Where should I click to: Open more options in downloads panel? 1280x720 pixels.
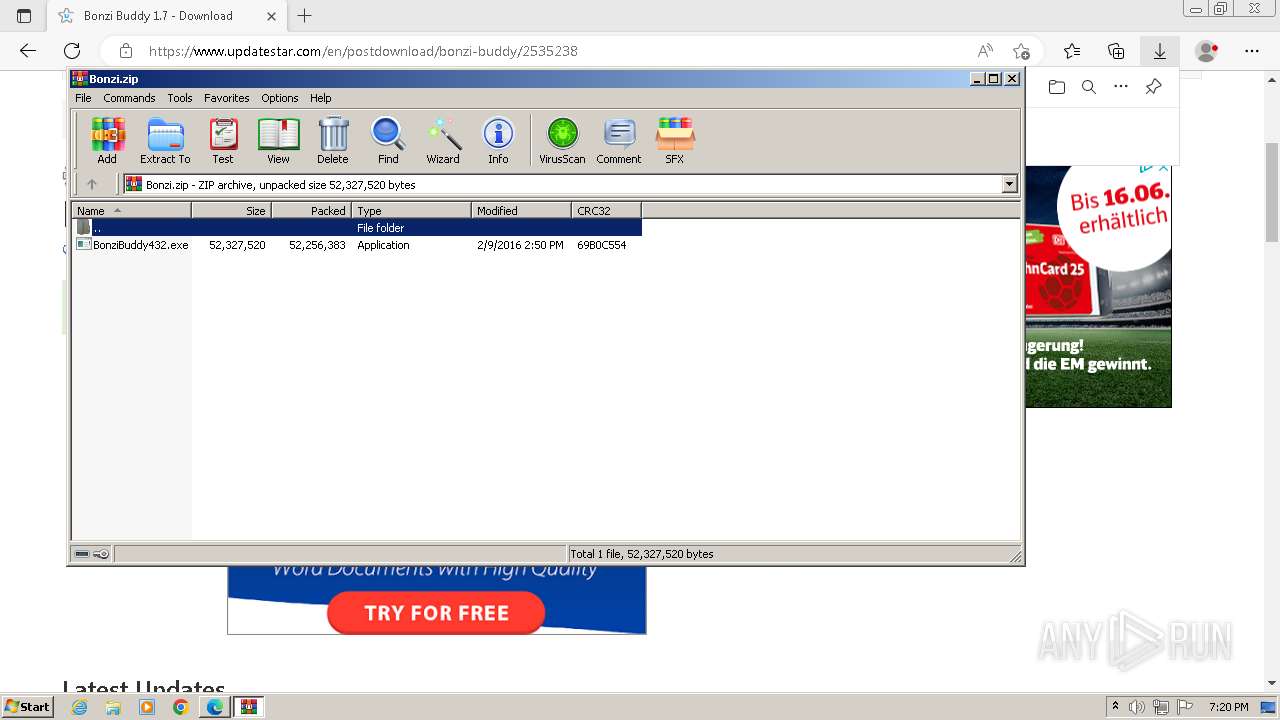1121,87
